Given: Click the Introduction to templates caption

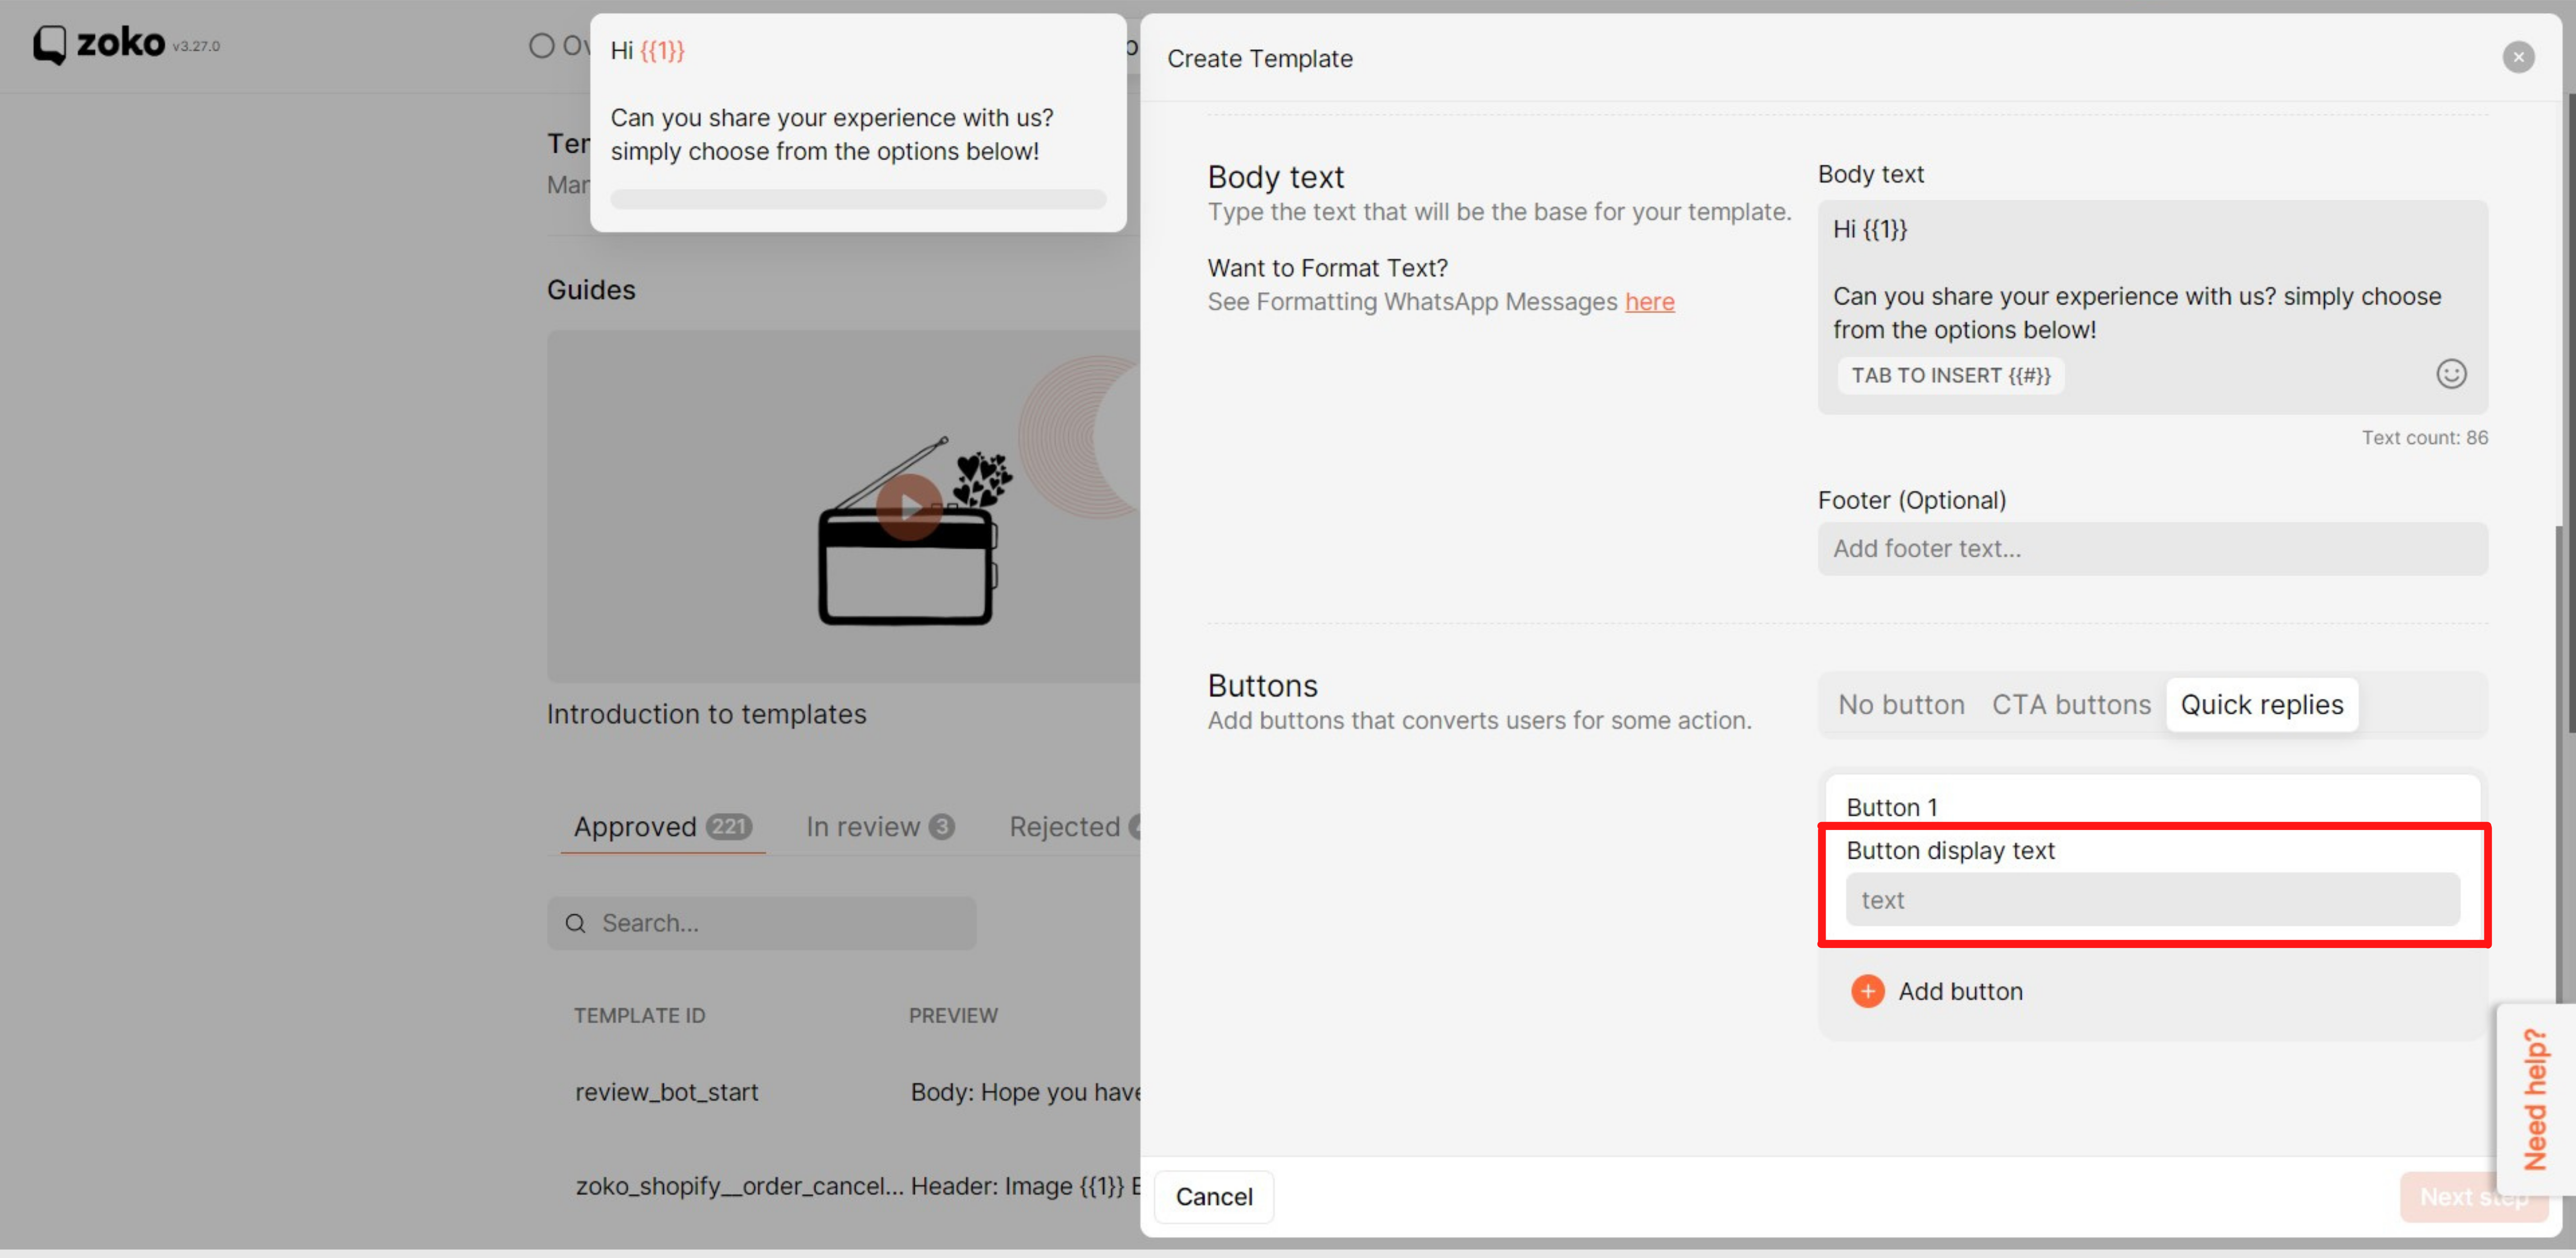Looking at the screenshot, I should (706, 714).
